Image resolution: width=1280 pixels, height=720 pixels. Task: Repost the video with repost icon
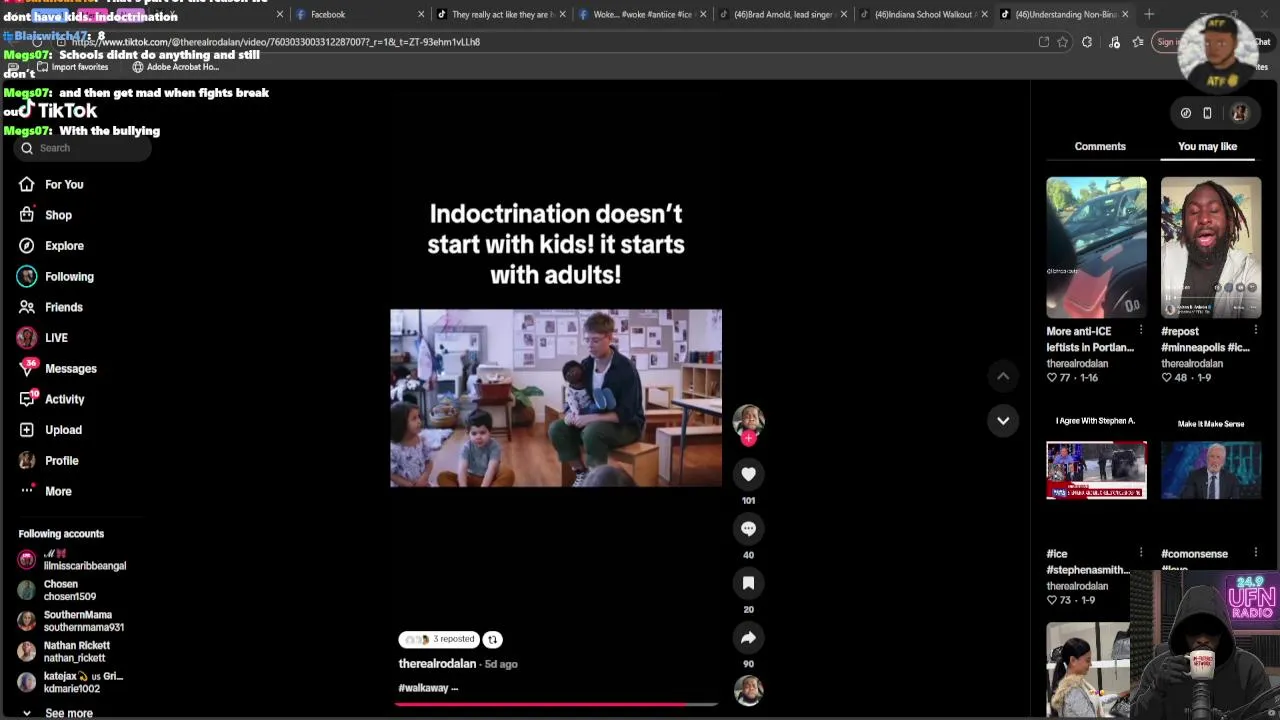(492, 639)
